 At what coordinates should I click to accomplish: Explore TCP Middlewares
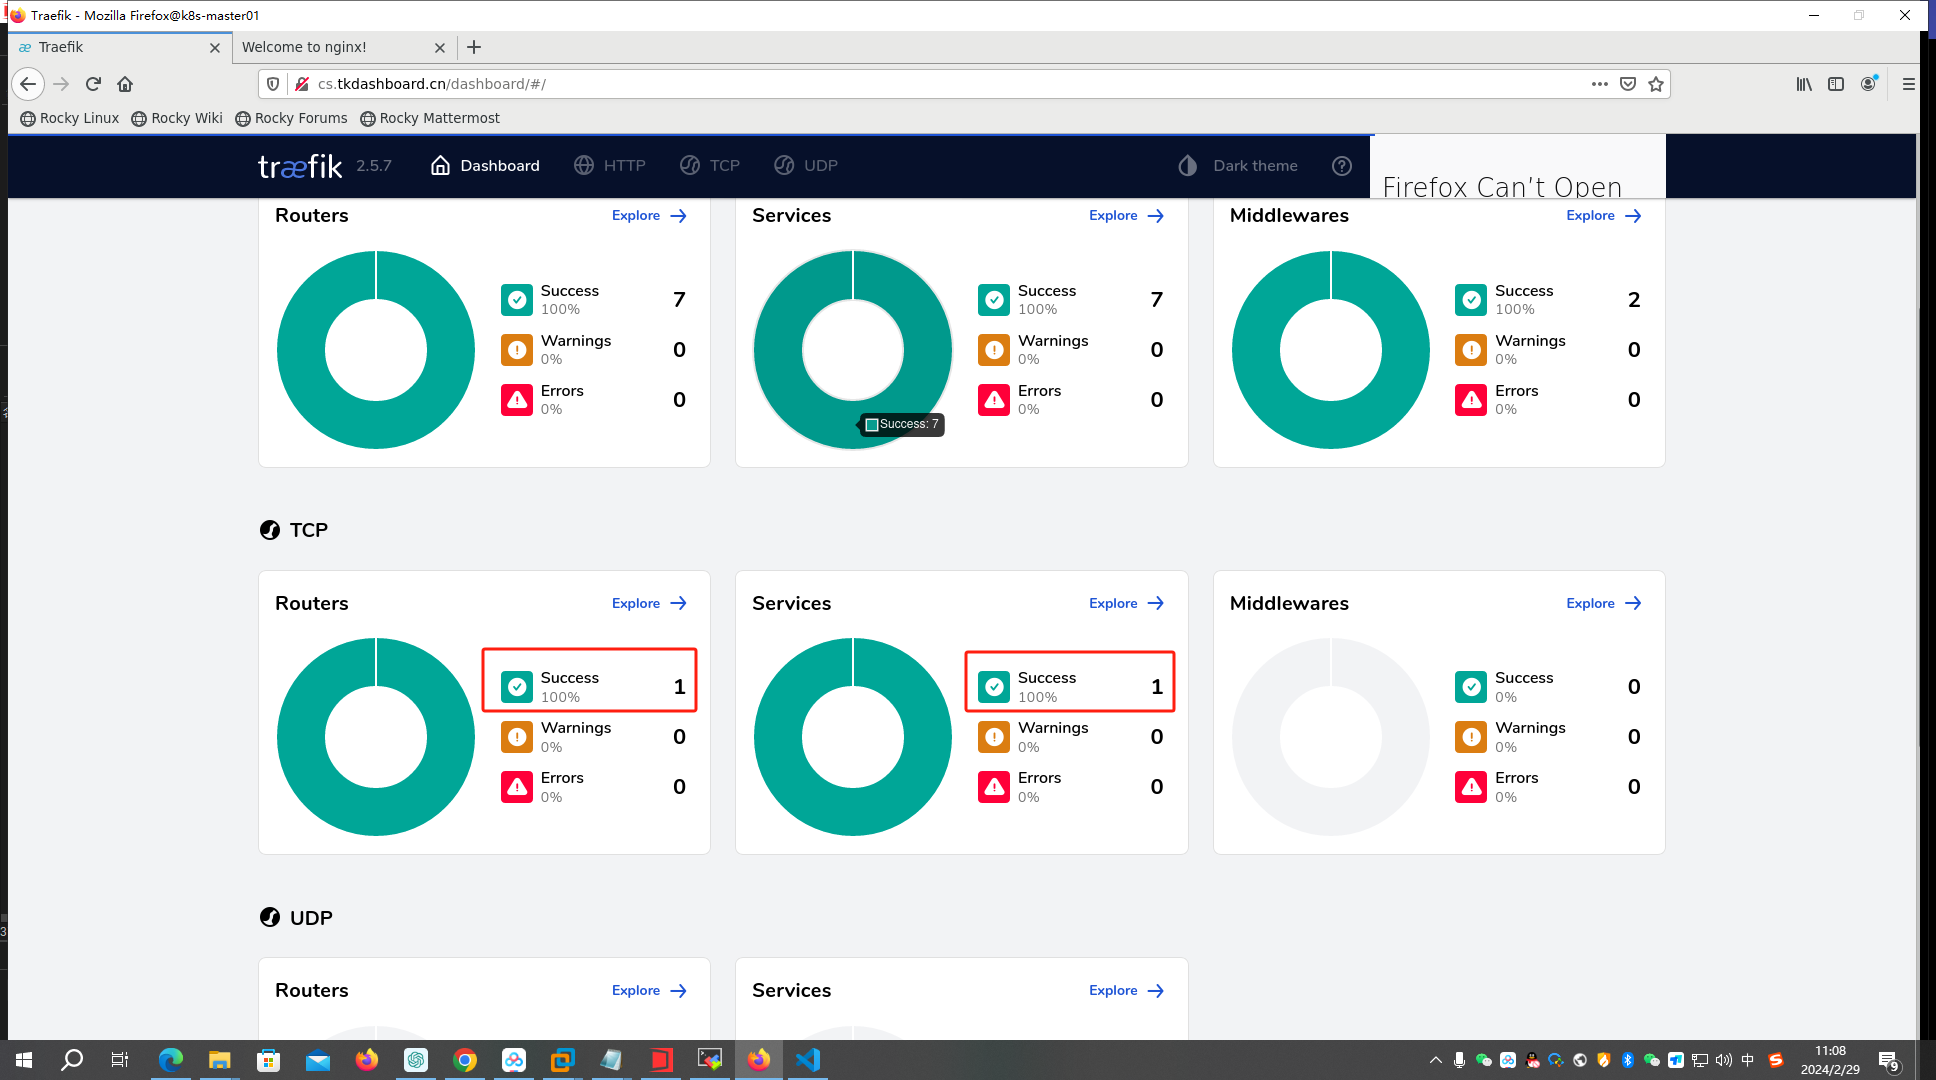[1604, 604]
